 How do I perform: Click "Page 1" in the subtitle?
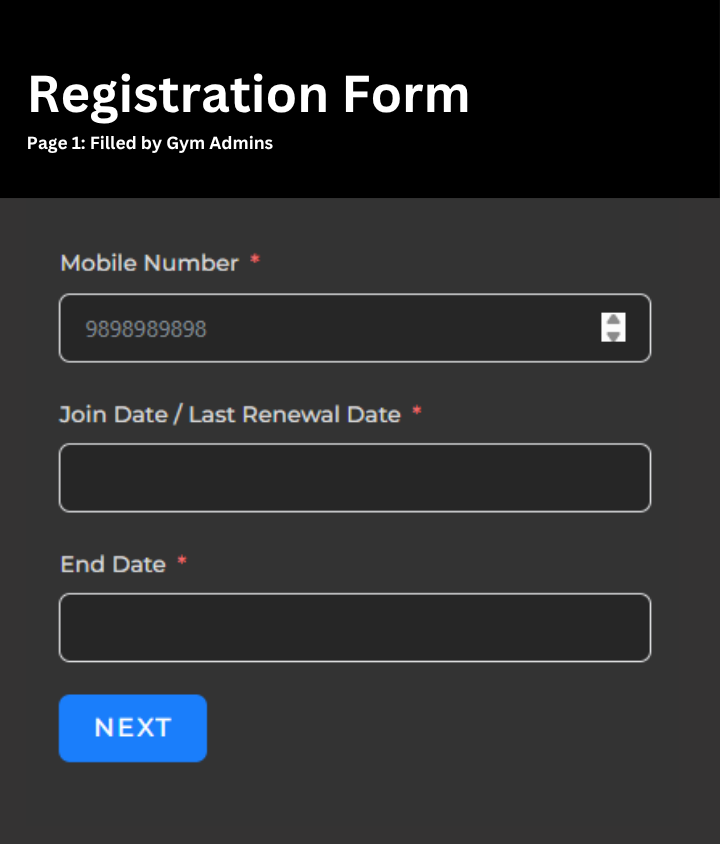click(54, 143)
